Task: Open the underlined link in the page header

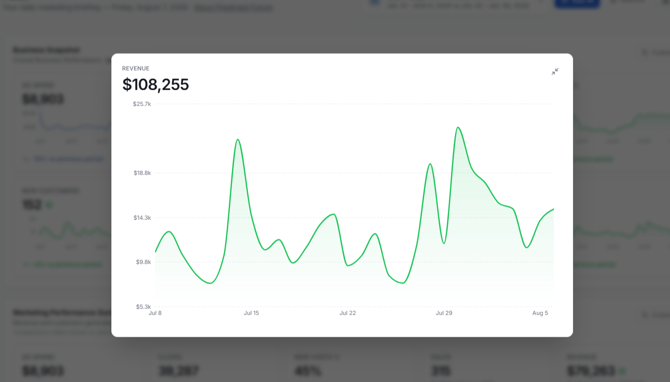Action: pyautogui.click(x=233, y=7)
